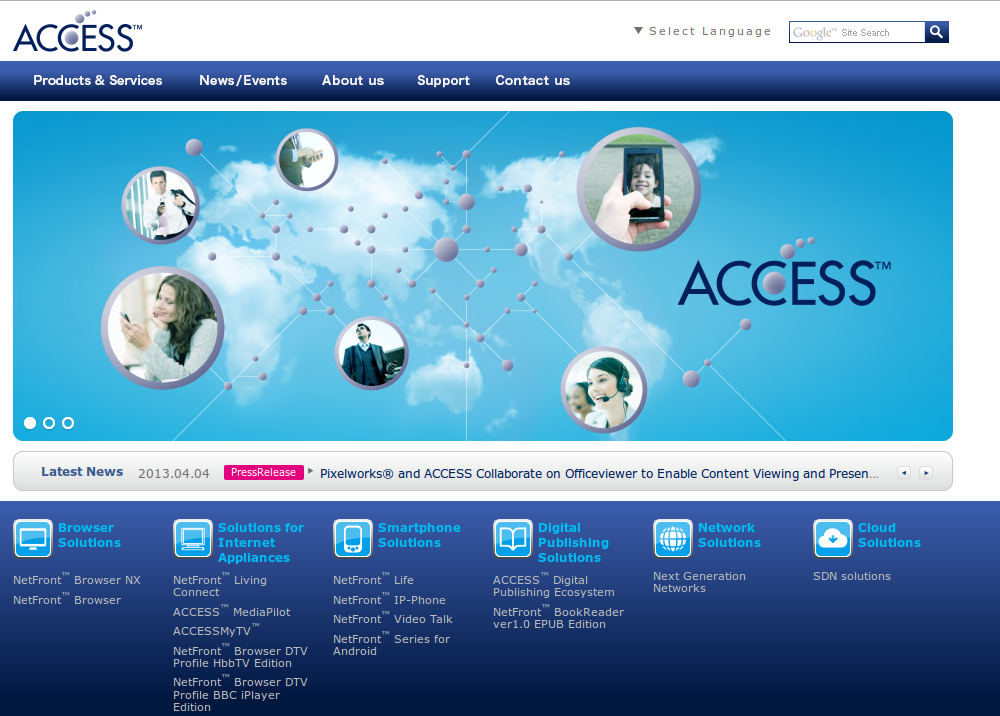
Task: Open Browser Solutions heading link
Action: 89,535
